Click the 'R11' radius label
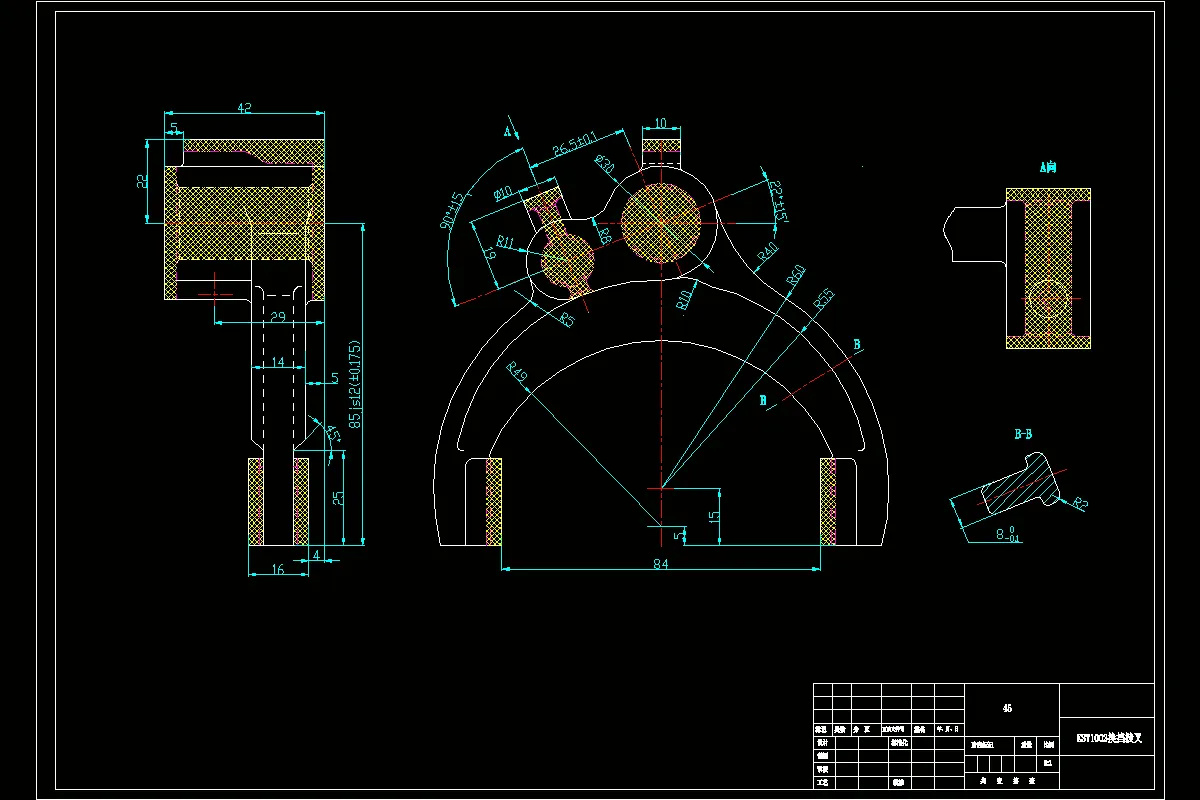This screenshot has height=800, width=1200. (x=505, y=242)
